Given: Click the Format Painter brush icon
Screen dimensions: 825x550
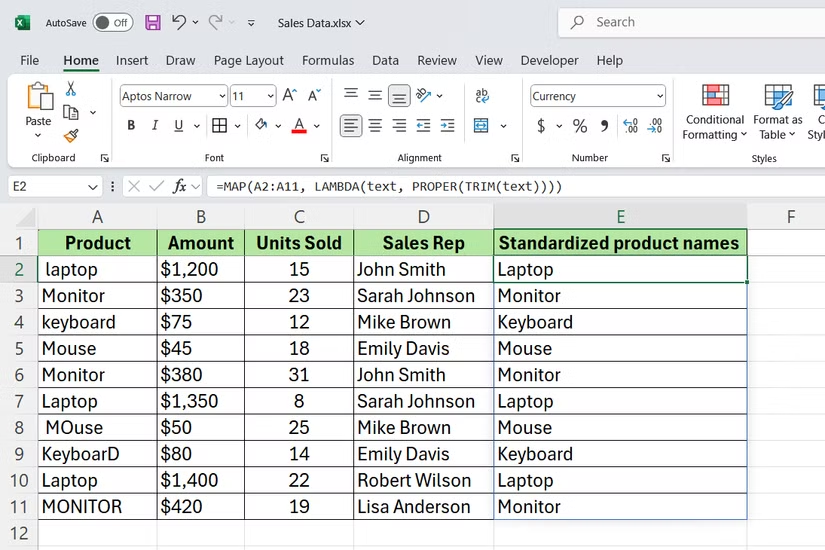Looking at the screenshot, I should [71, 136].
